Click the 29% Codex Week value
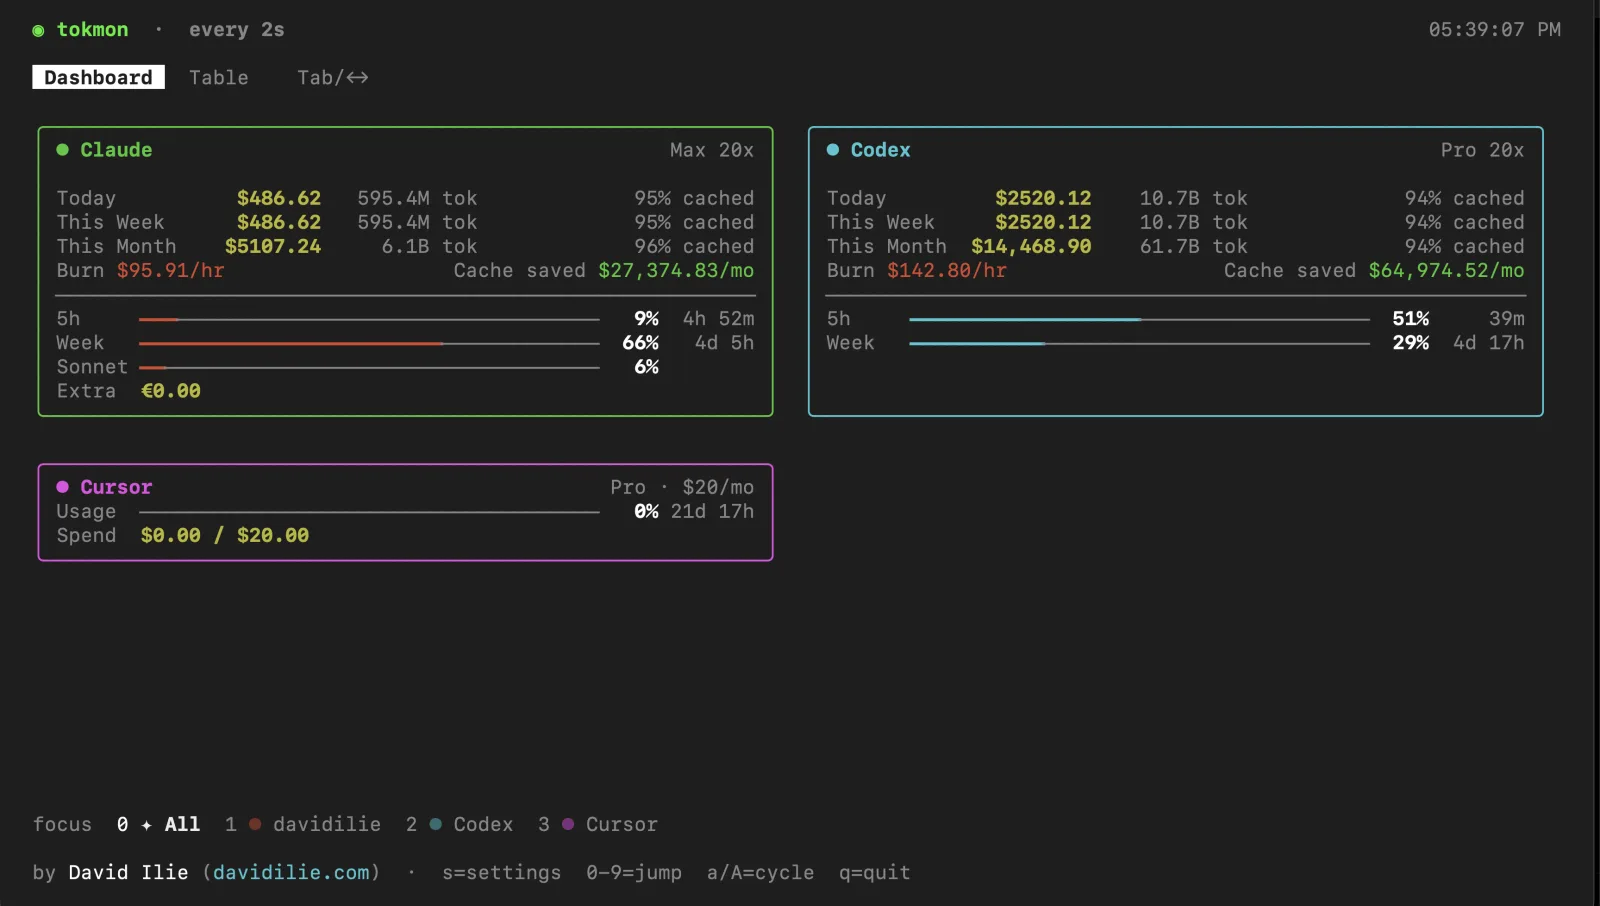Screen dimensions: 1600x906 tap(1410, 343)
